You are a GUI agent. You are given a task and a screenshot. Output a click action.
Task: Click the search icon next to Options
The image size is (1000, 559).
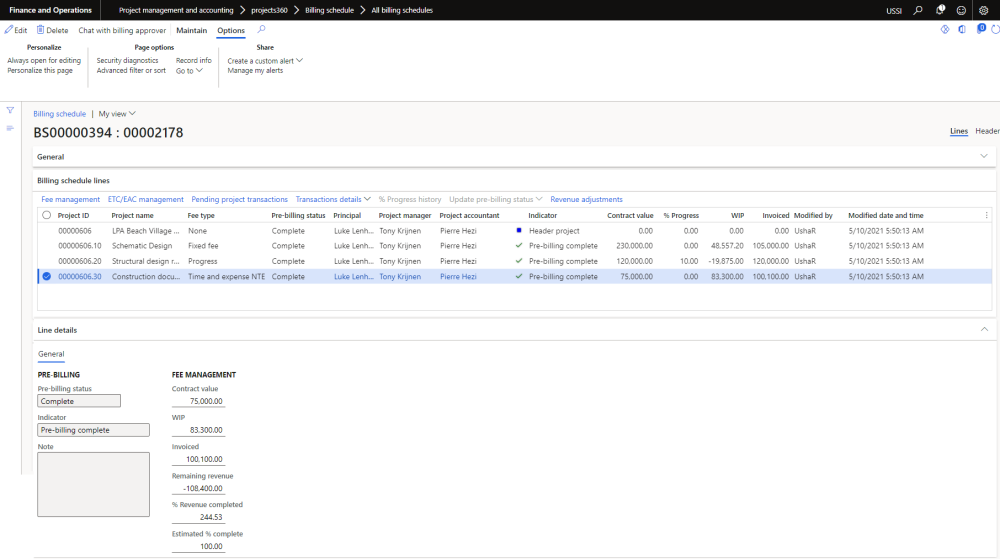(x=262, y=30)
